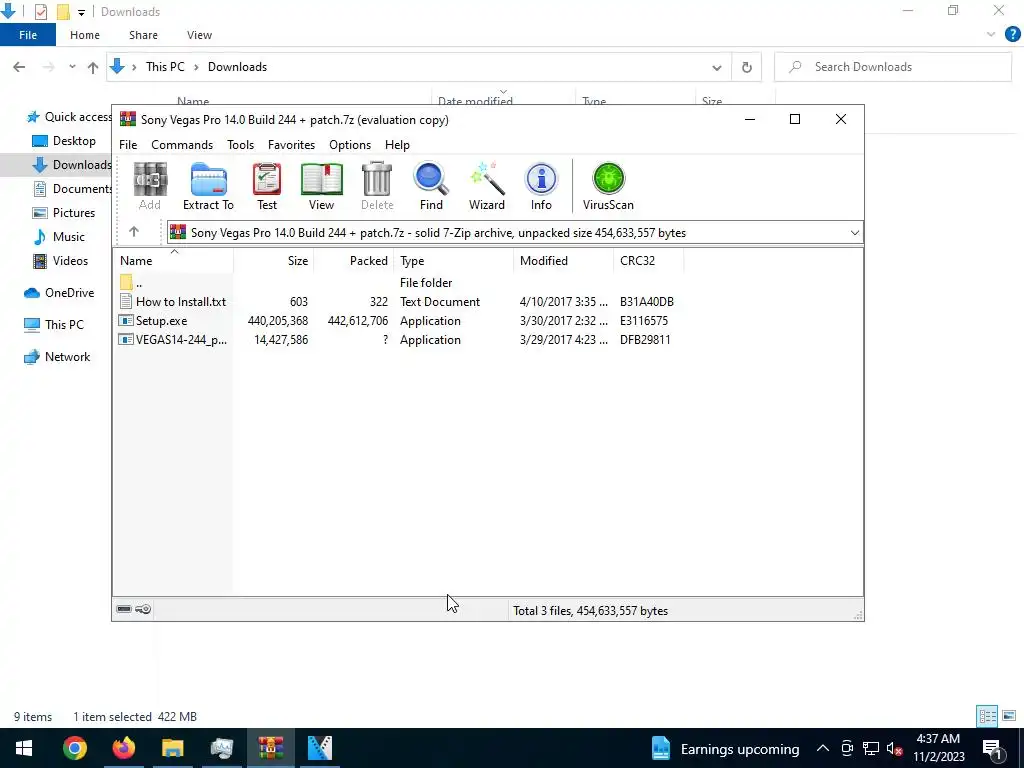Open Explorer help question mark

tap(1012, 34)
